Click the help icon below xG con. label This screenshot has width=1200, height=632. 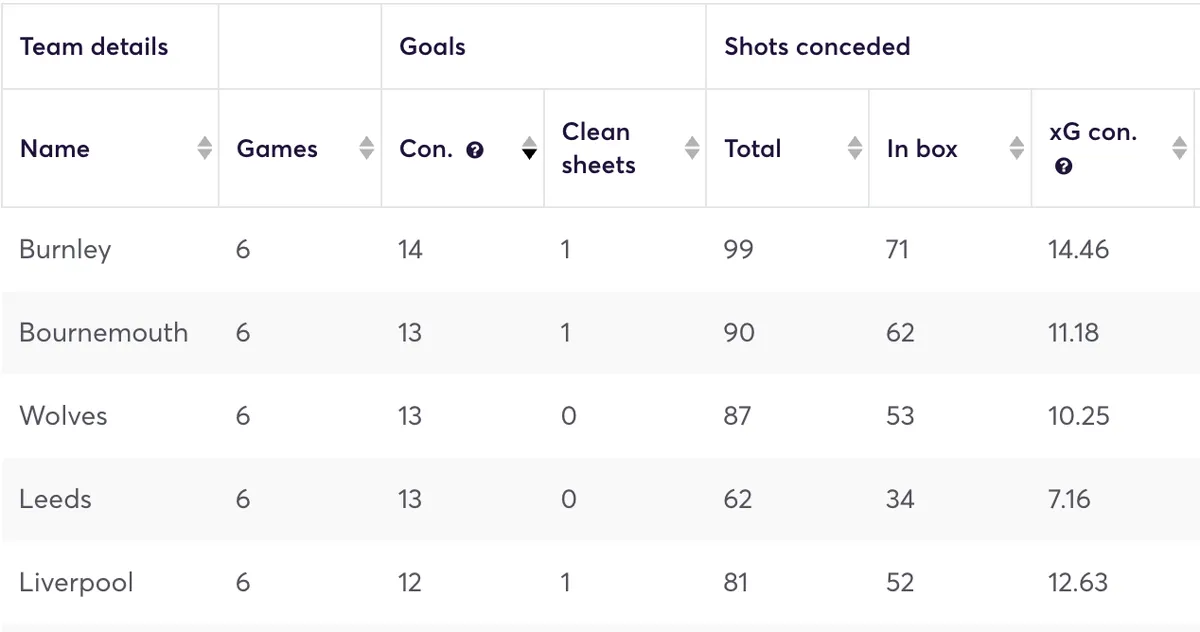(1063, 165)
